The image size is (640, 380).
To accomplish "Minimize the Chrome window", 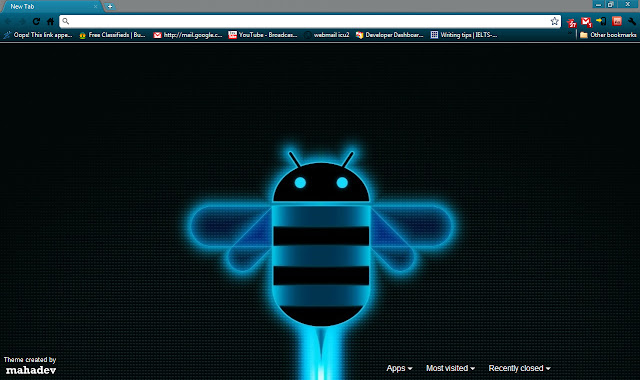I will click(598, 5).
